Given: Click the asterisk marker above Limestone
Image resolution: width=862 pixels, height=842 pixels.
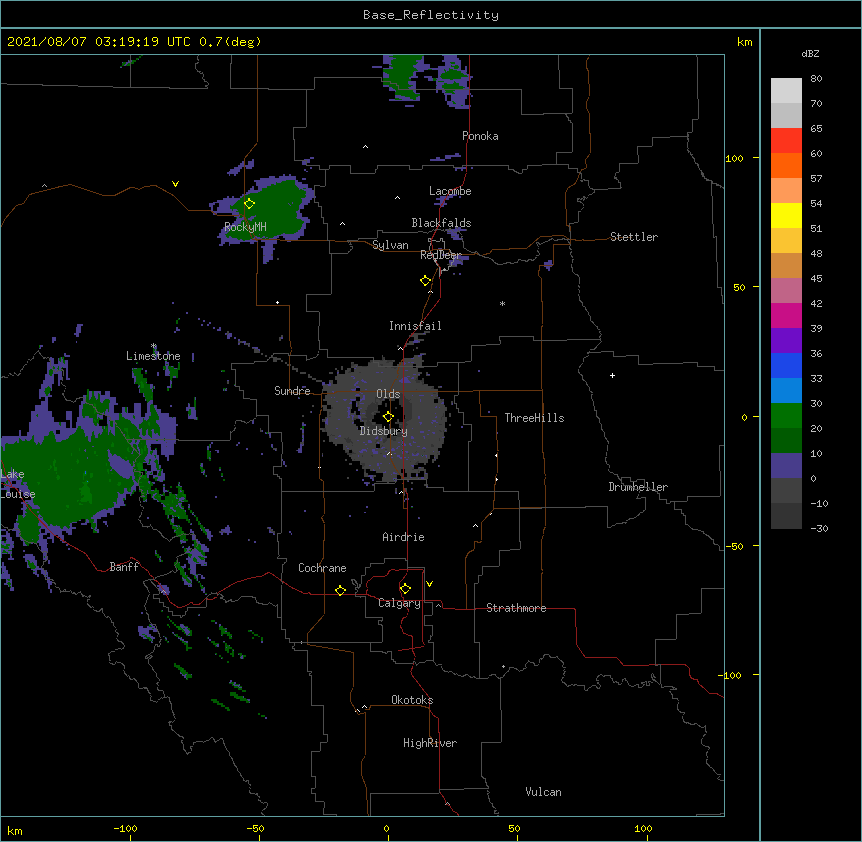Looking at the screenshot, I should pos(154,346).
